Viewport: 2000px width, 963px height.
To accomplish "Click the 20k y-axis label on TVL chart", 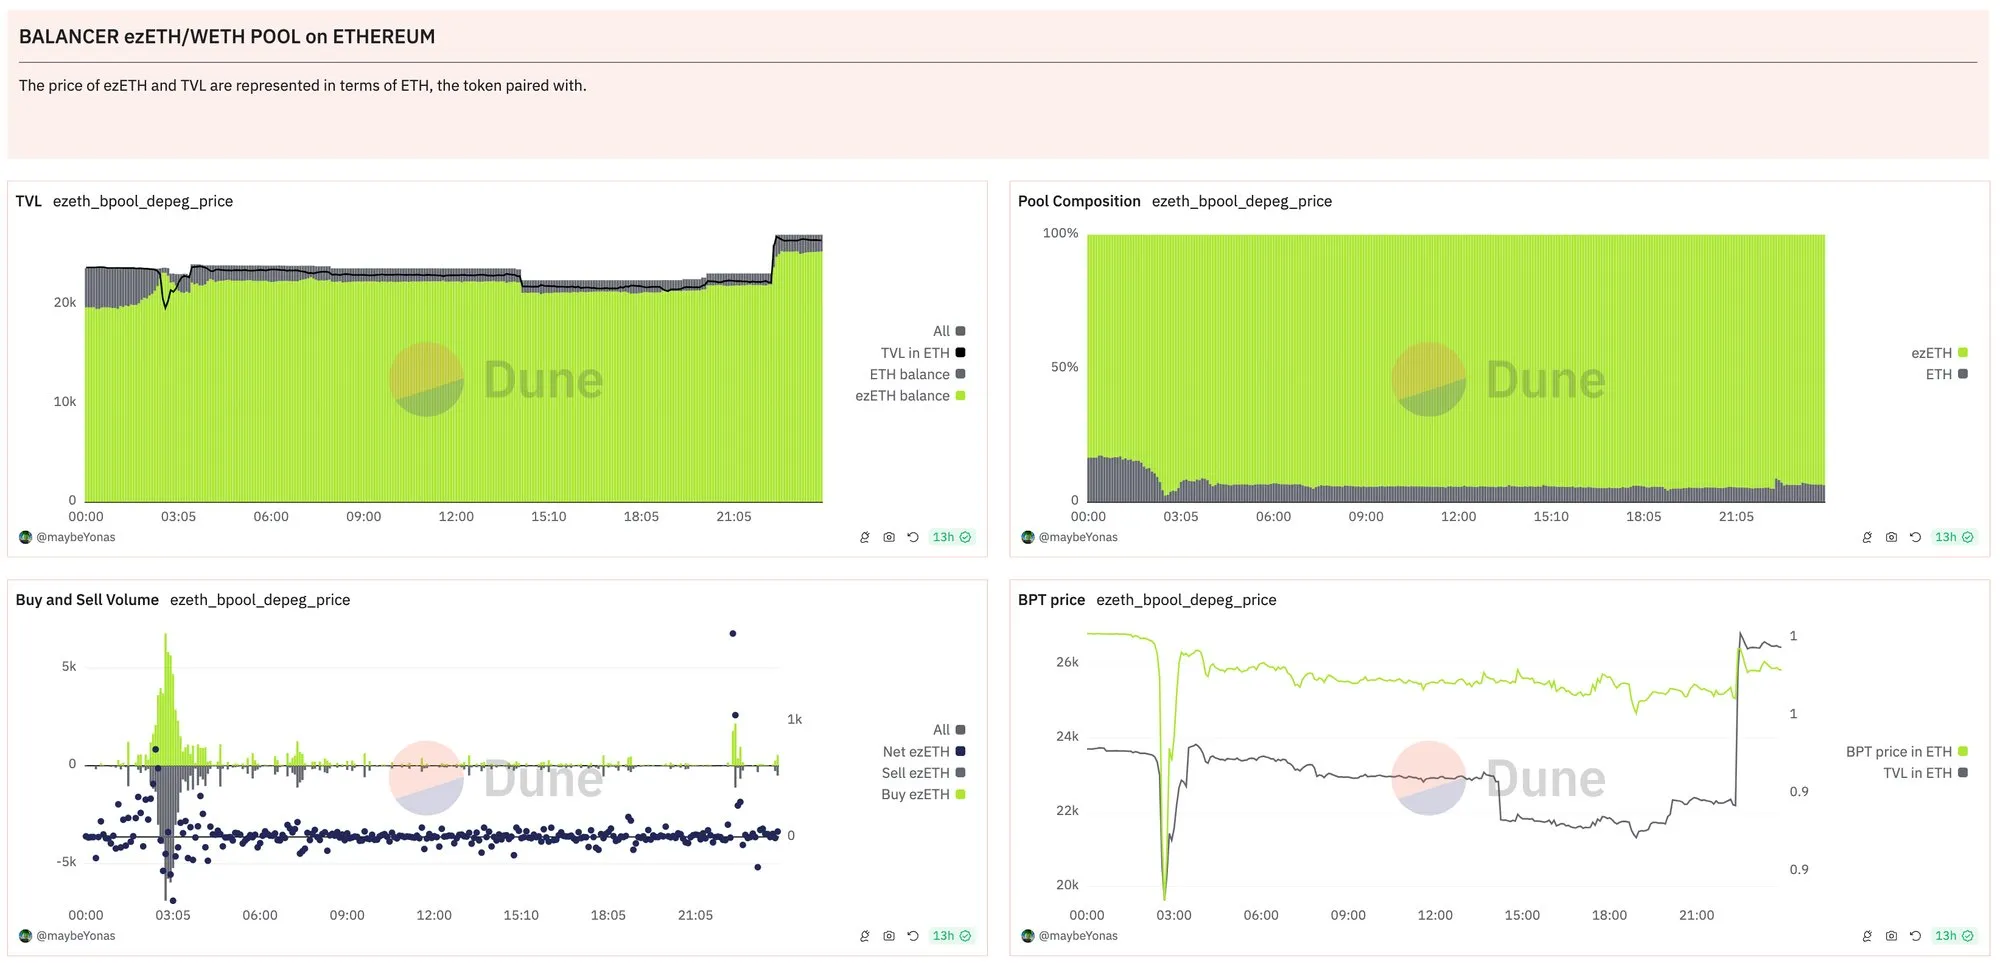I will [x=65, y=302].
